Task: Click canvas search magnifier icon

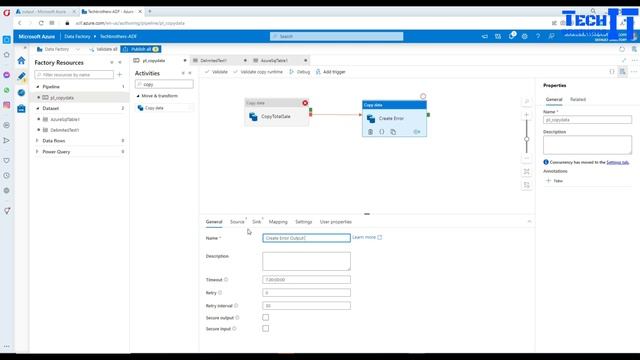Action: coord(527,101)
